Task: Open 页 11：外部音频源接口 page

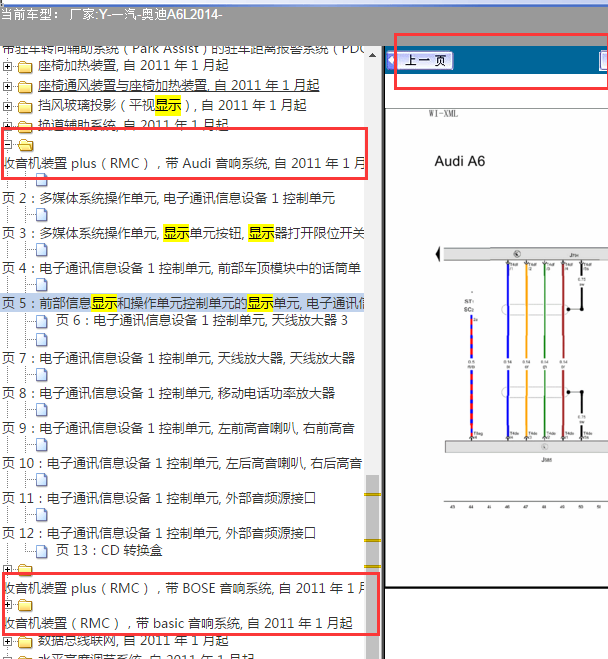Action: click(x=159, y=498)
